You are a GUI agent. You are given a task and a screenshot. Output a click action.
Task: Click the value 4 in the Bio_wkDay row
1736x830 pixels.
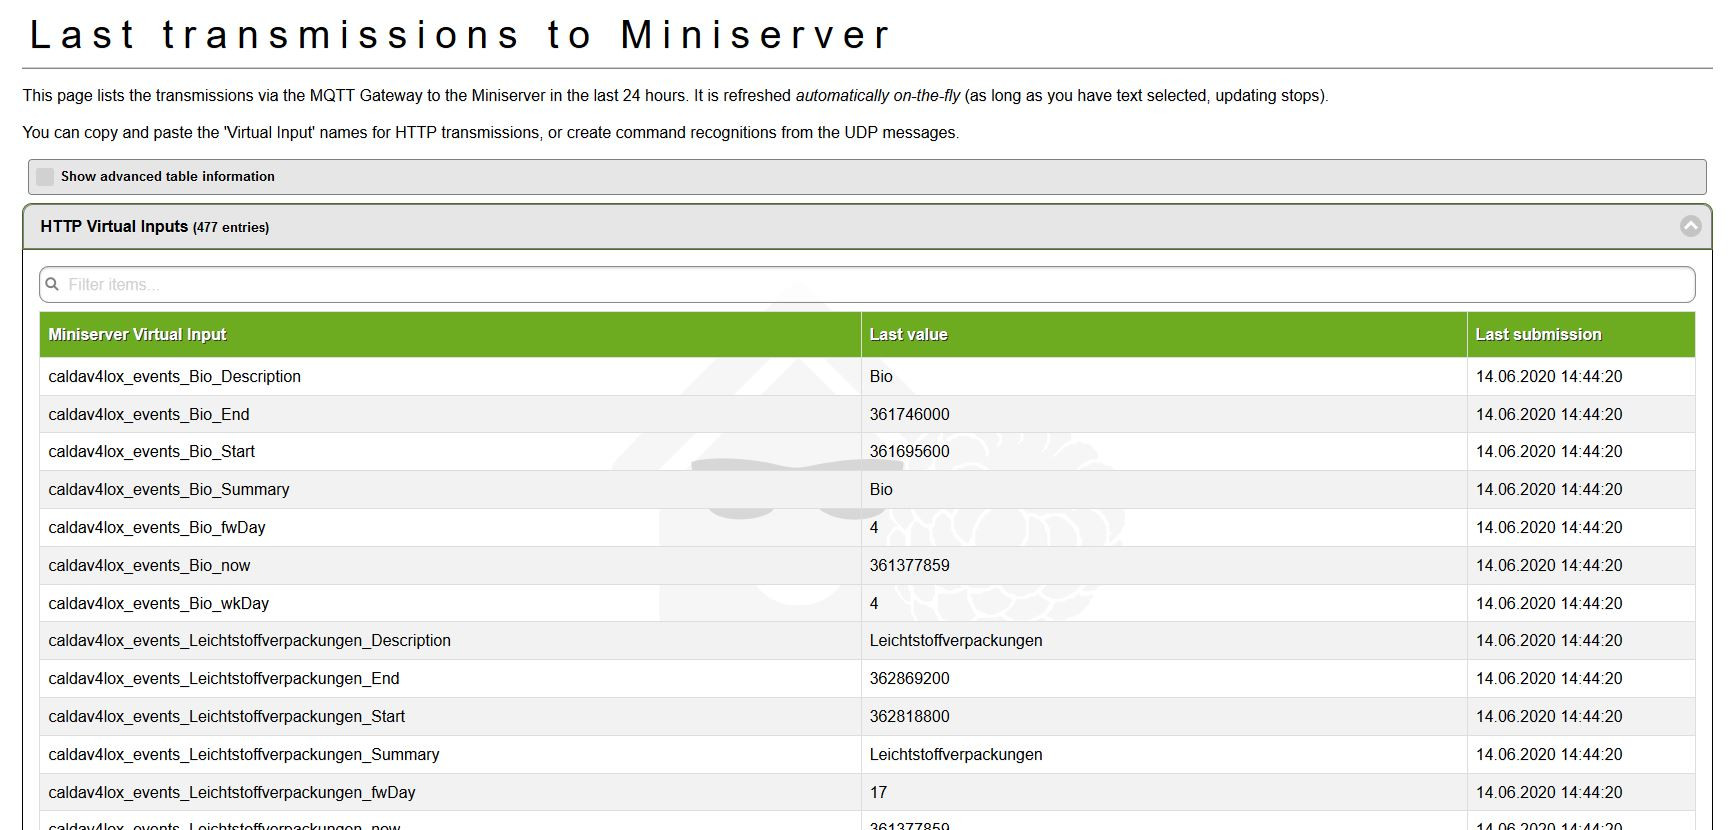coord(874,604)
